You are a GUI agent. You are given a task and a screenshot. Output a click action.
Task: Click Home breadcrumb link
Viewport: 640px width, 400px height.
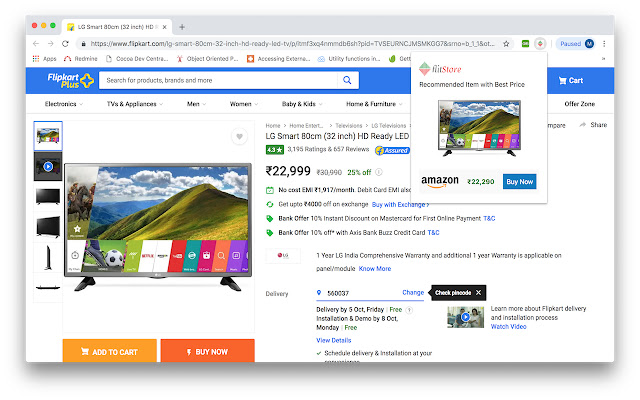[x=273, y=126]
